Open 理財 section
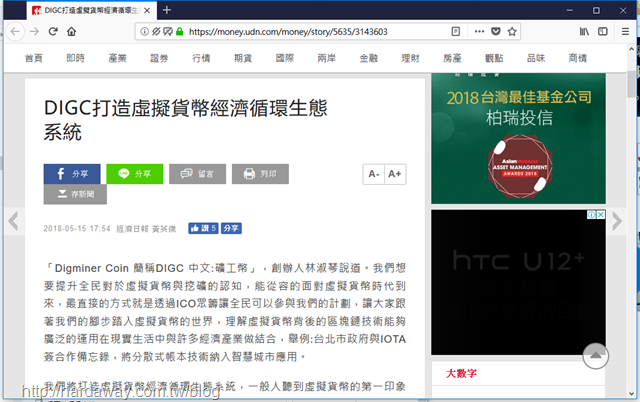The height and width of the screenshot is (402, 640). [410, 58]
